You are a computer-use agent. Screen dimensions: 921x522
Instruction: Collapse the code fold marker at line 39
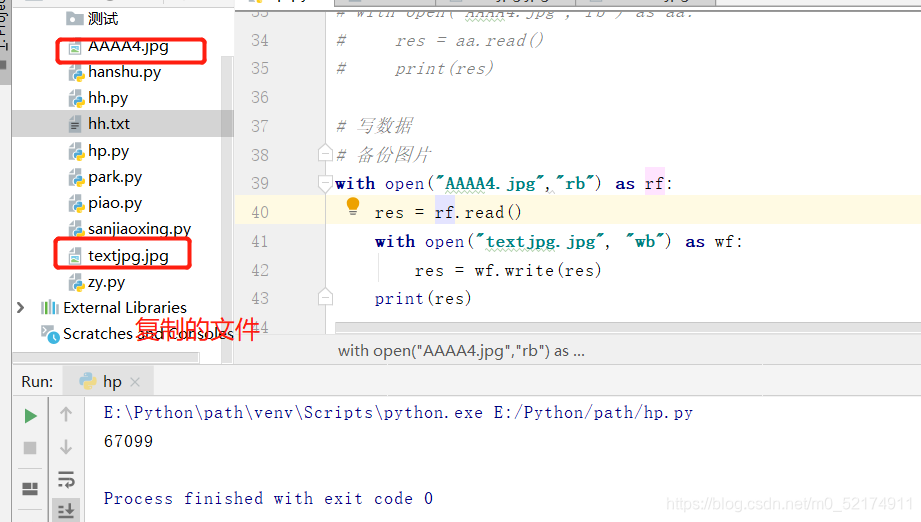[x=325, y=183]
